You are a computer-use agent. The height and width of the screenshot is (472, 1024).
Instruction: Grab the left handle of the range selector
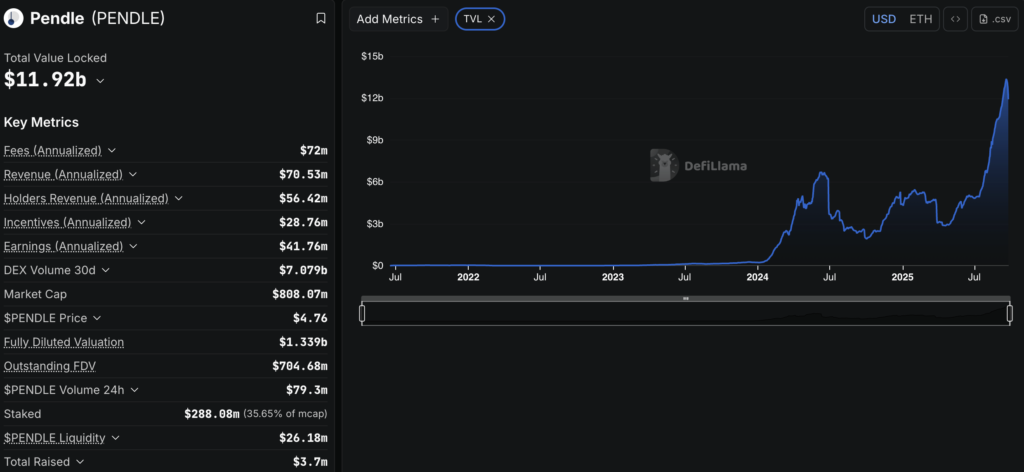coord(362,314)
